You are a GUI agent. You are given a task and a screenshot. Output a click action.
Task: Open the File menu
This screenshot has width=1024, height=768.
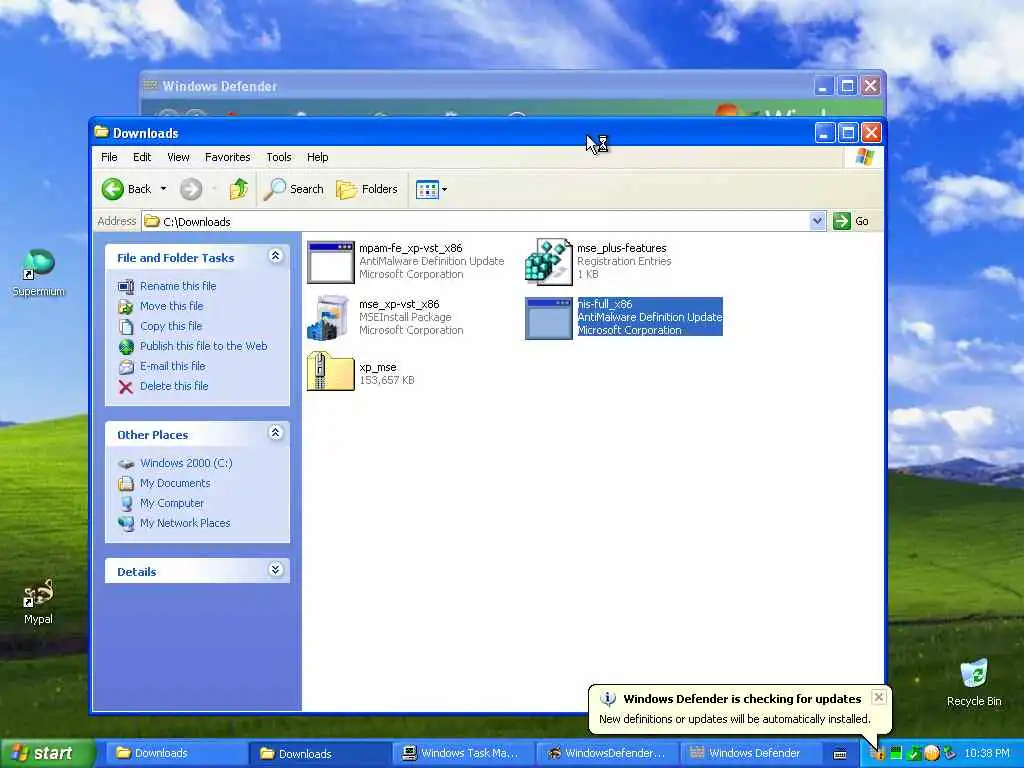(109, 157)
